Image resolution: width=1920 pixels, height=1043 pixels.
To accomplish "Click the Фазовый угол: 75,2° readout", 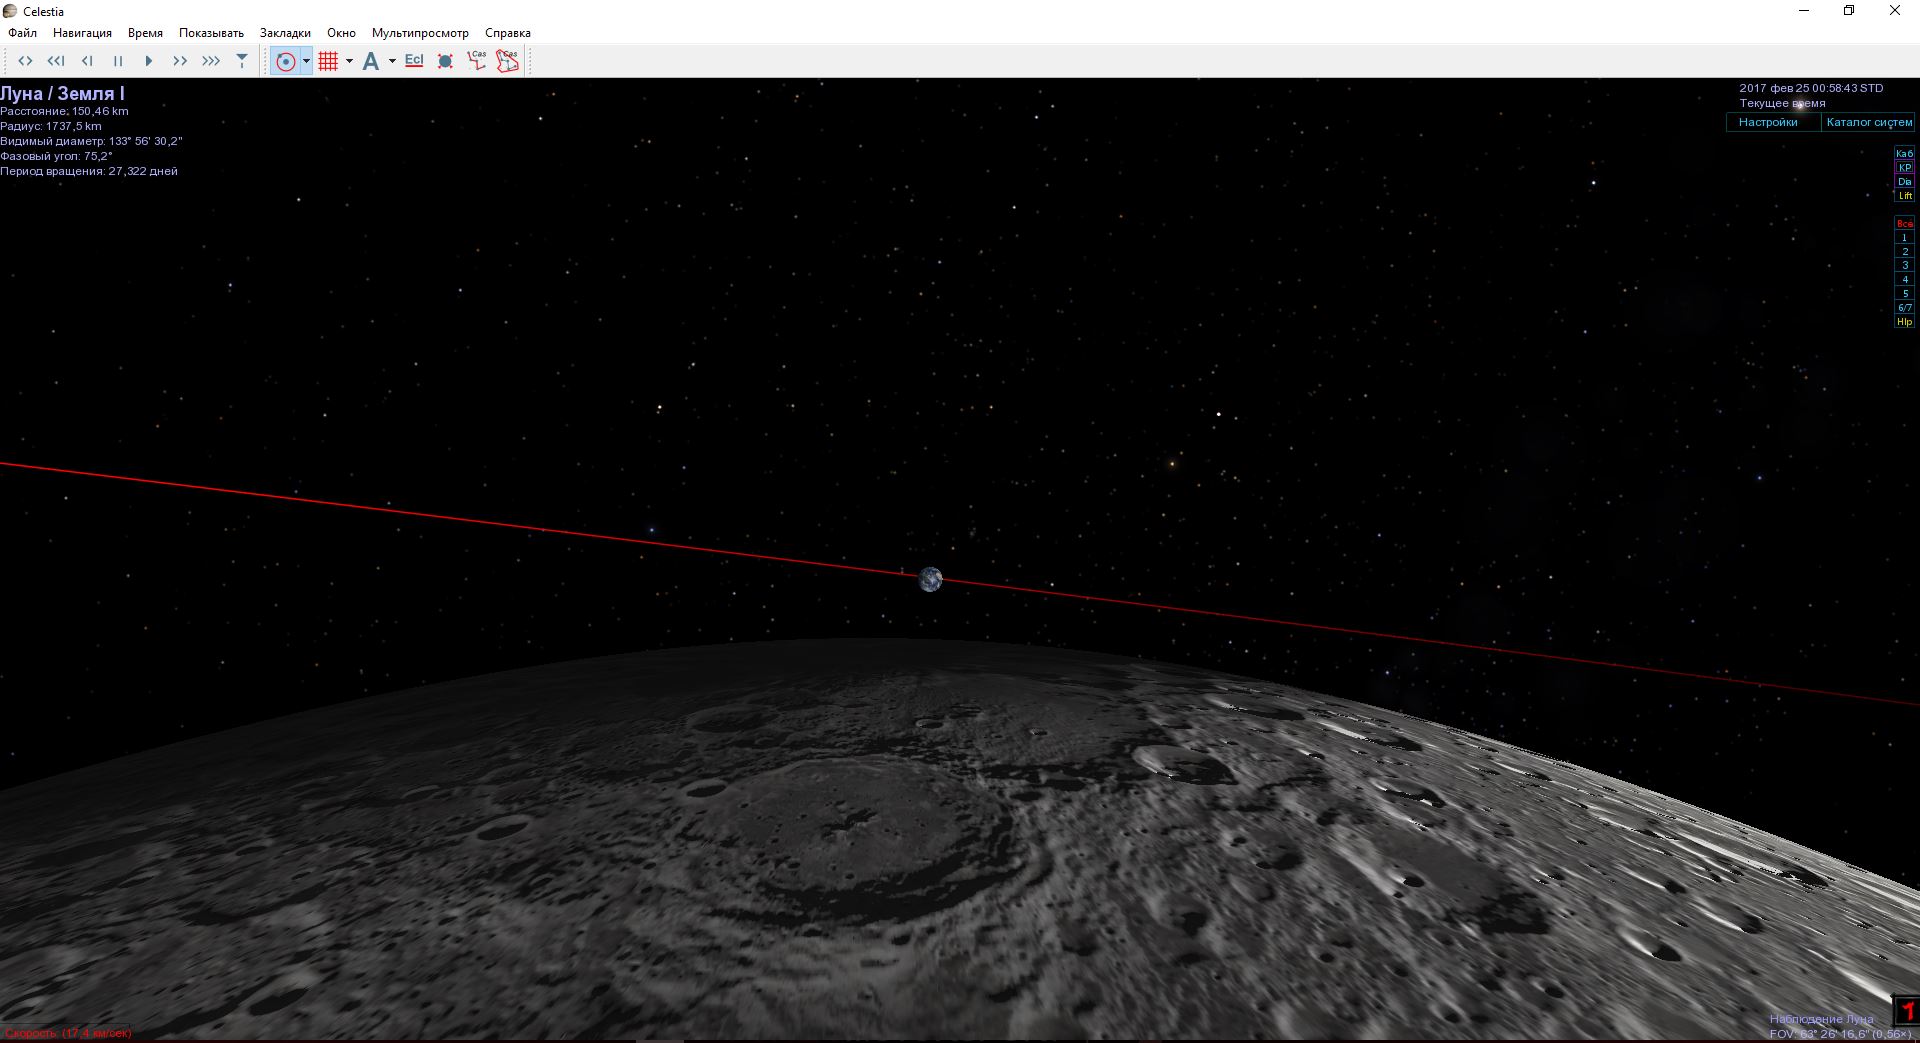I will click(56, 156).
